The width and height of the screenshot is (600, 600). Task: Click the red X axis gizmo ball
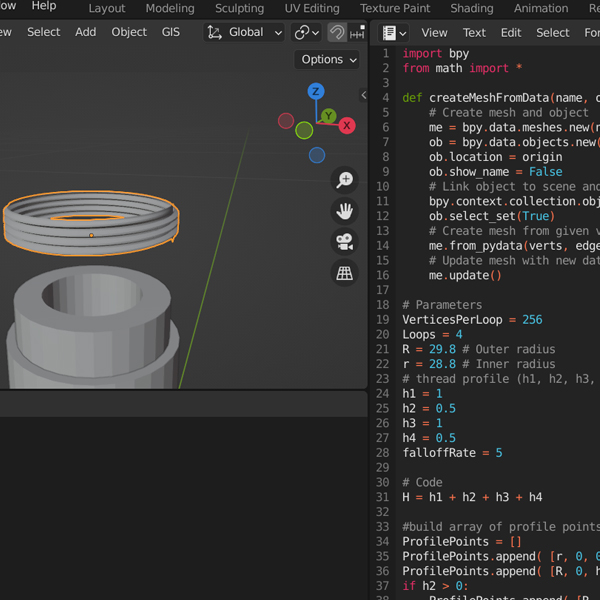click(x=347, y=125)
